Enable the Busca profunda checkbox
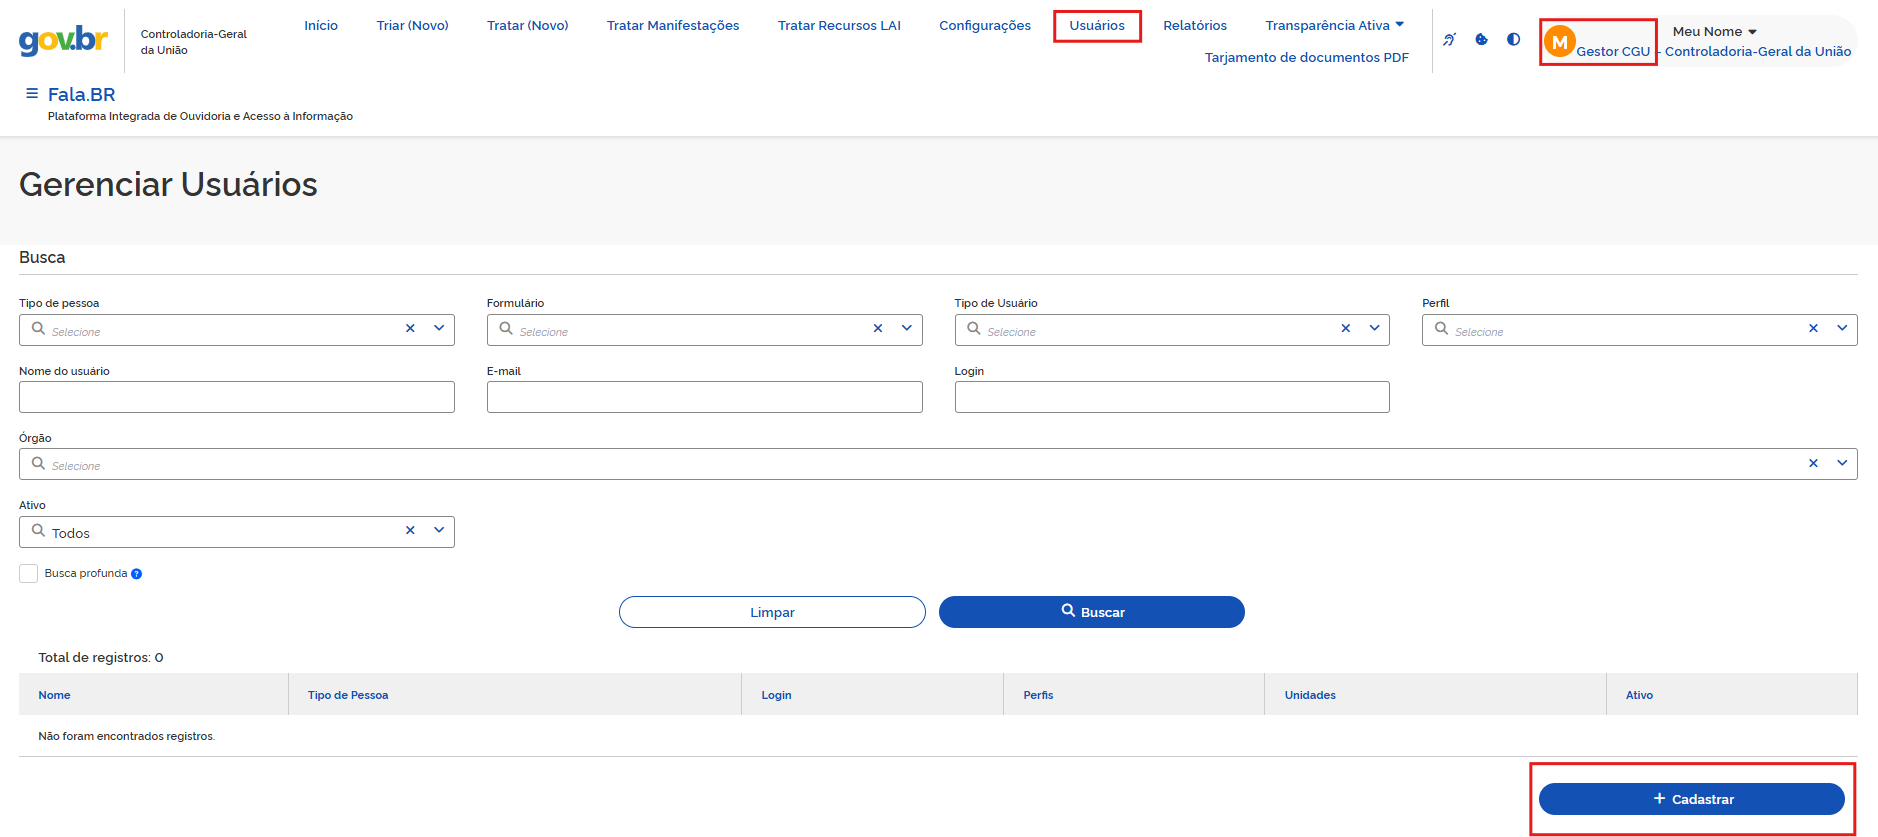Image resolution: width=1878 pixels, height=837 pixels. pyautogui.click(x=29, y=574)
